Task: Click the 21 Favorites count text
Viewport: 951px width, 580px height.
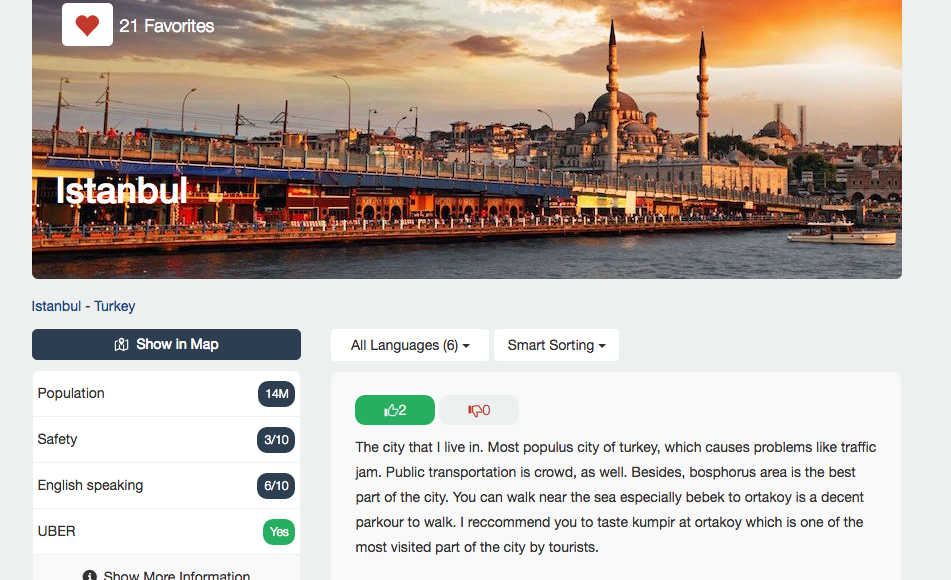Action: coord(166,26)
